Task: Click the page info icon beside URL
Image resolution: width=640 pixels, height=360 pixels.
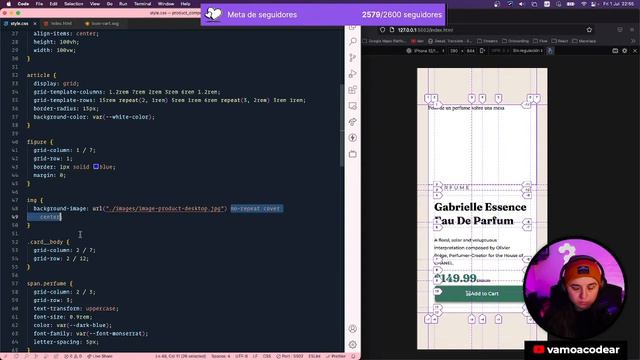Action: [x=391, y=30]
